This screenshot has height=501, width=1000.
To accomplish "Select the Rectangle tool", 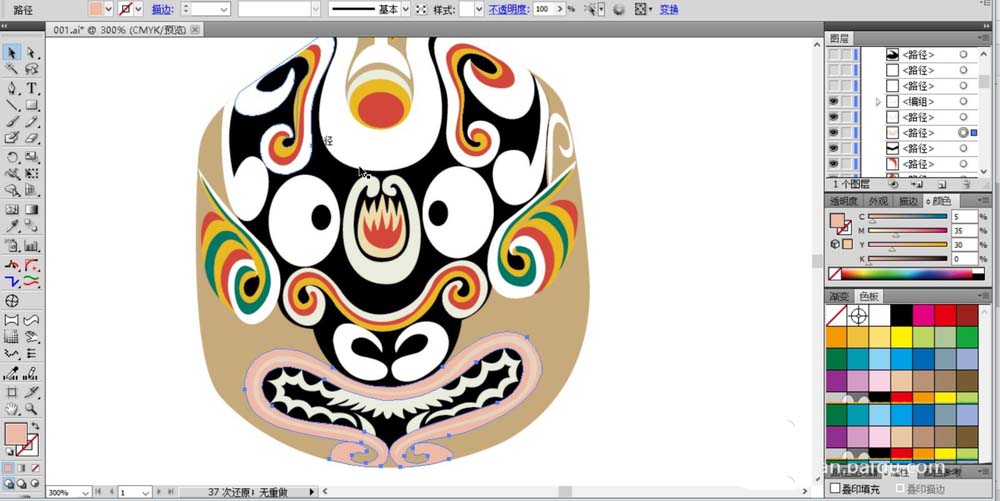I will click(31, 105).
